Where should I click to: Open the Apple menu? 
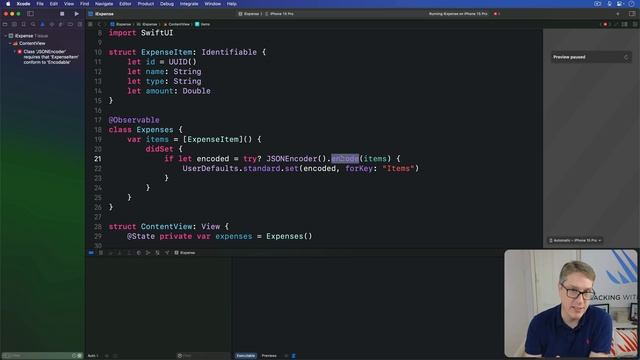coord(8,4)
